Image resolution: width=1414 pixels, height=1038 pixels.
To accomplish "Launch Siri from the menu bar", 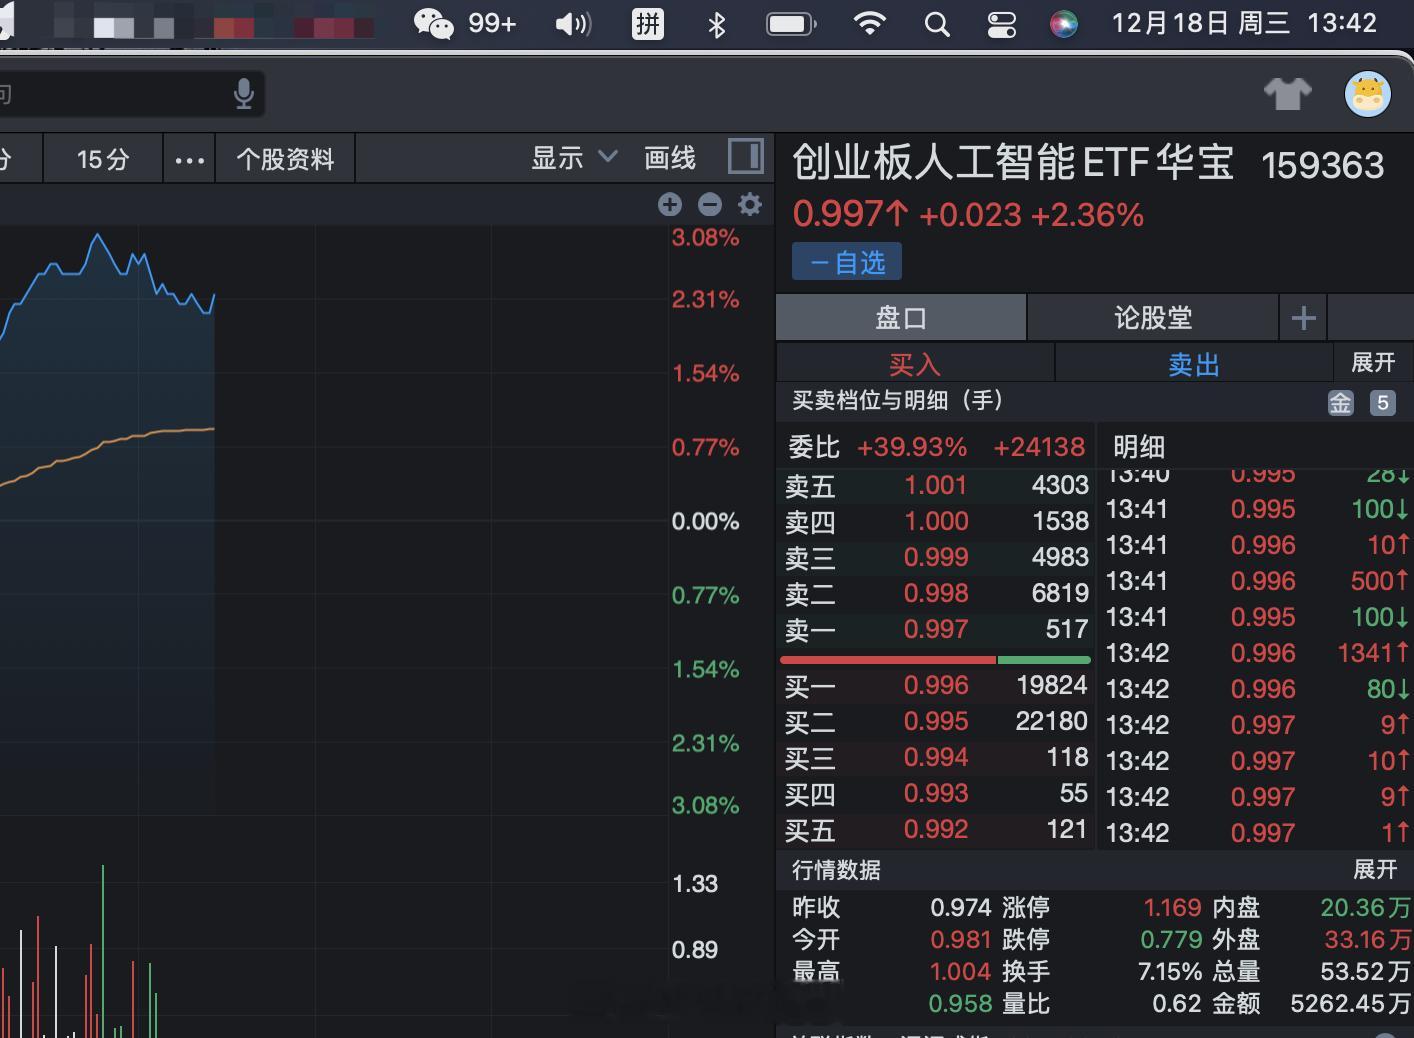I will [1064, 24].
